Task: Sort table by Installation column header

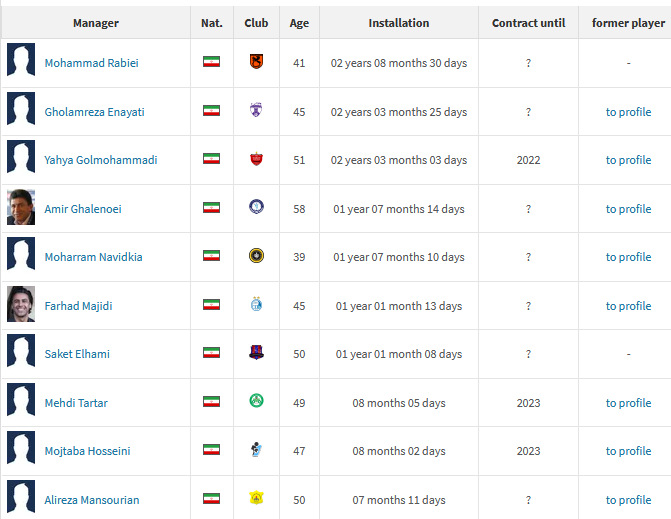Action: click(x=399, y=23)
